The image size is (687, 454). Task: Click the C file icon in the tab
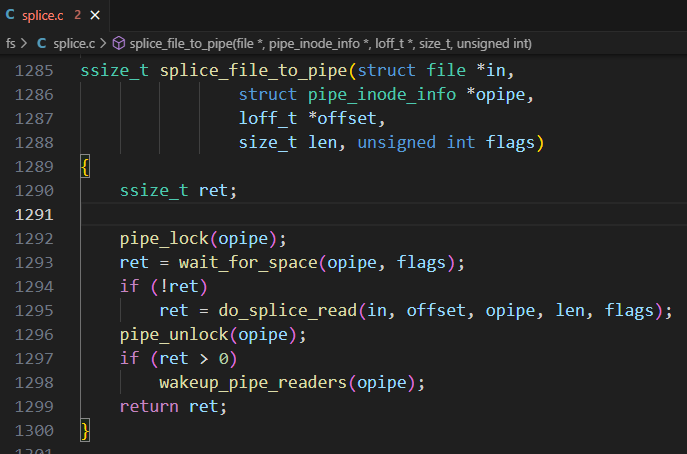click(10, 15)
